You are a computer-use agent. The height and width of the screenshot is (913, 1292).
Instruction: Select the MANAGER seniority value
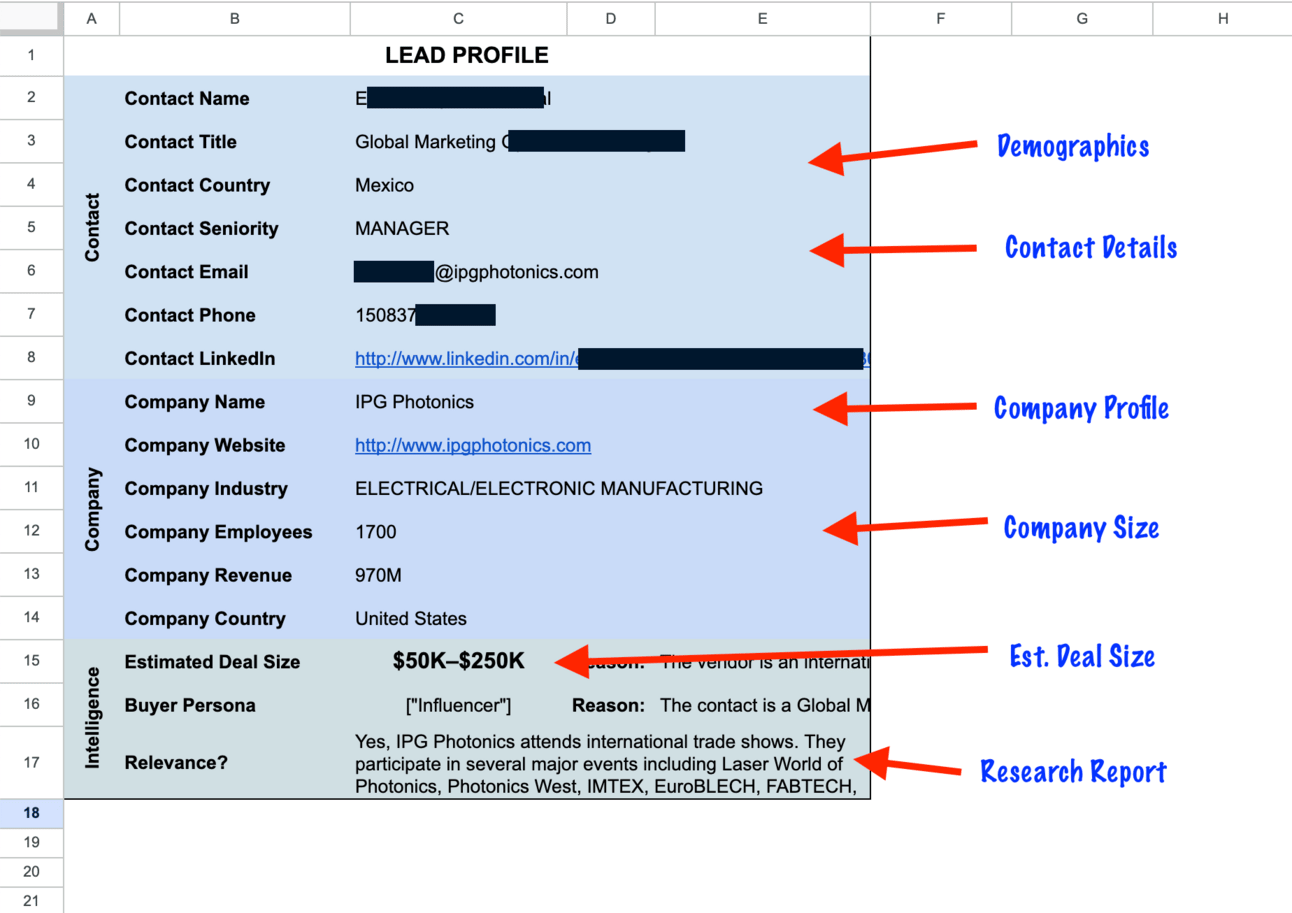402,229
